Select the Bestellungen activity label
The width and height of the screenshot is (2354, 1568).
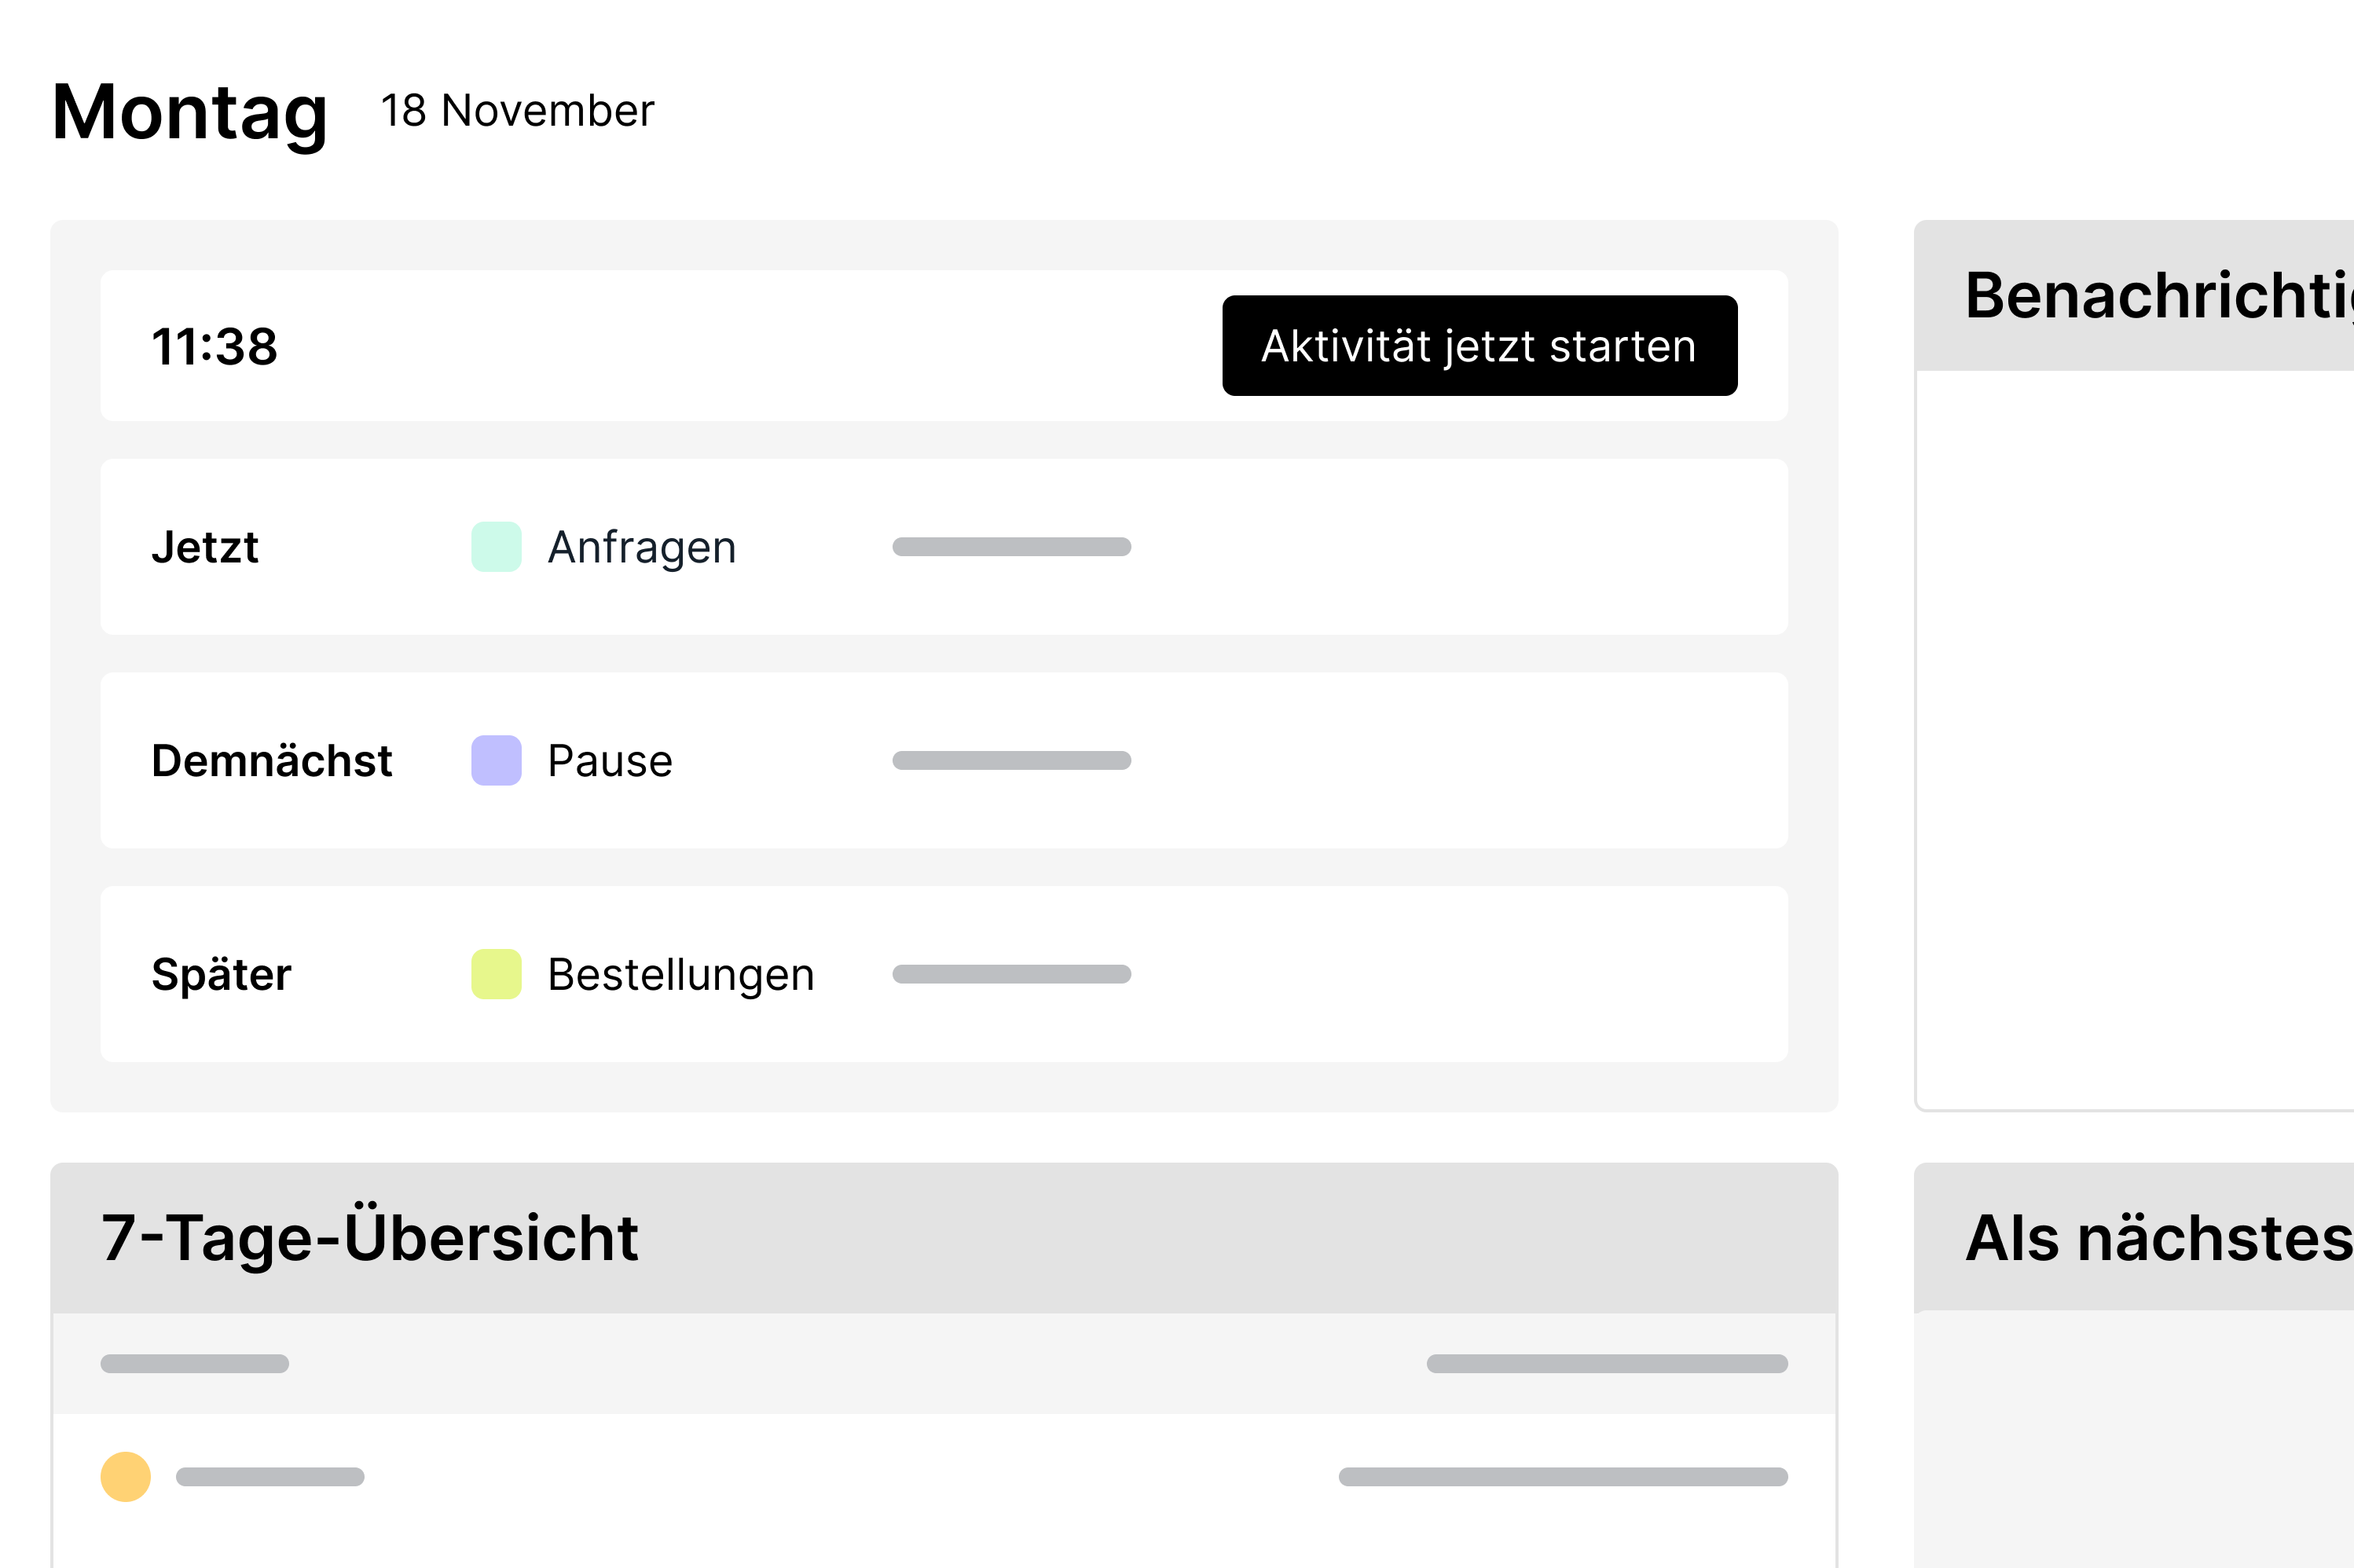pos(680,975)
